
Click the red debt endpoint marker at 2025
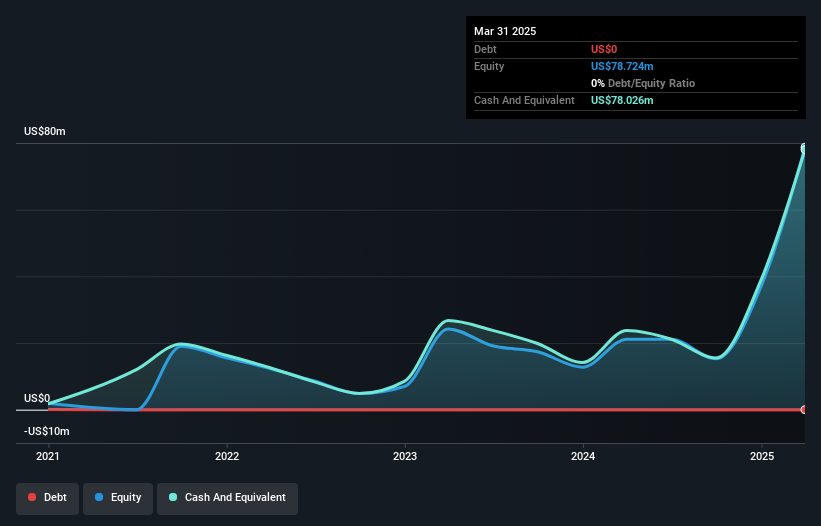pos(804,410)
